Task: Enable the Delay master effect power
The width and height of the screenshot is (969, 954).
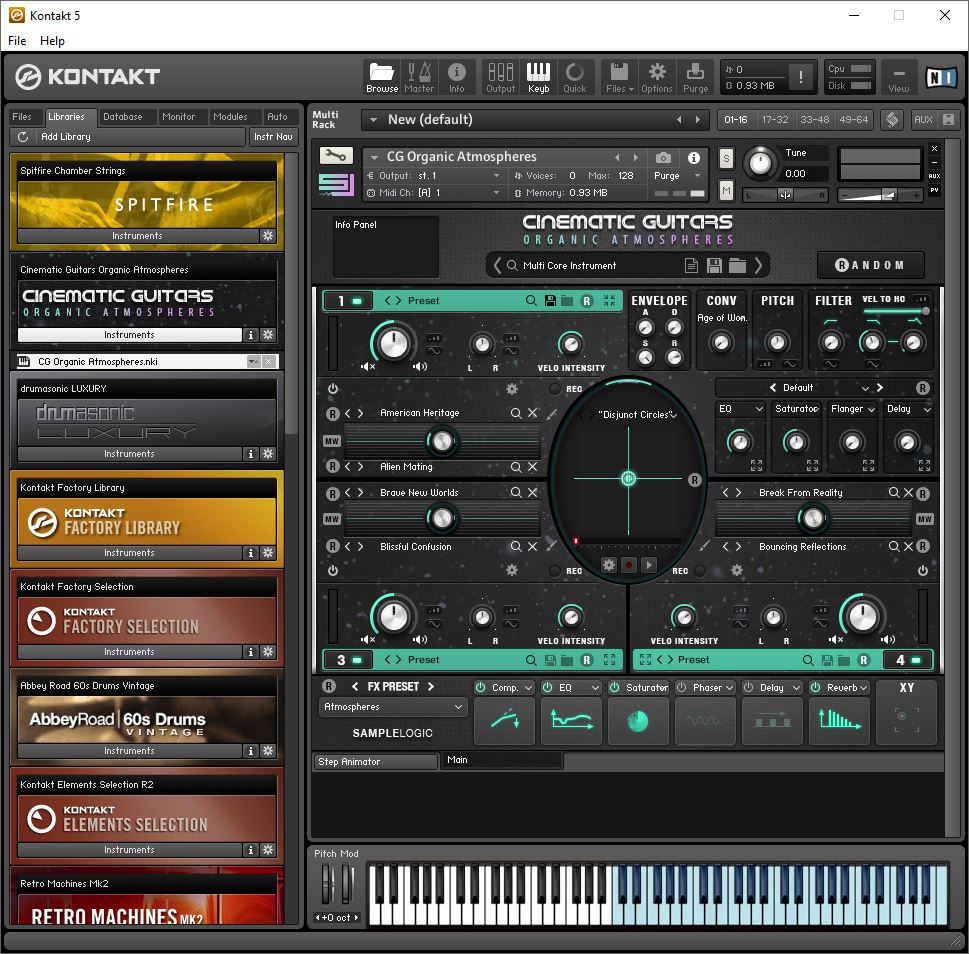Action: coord(748,687)
